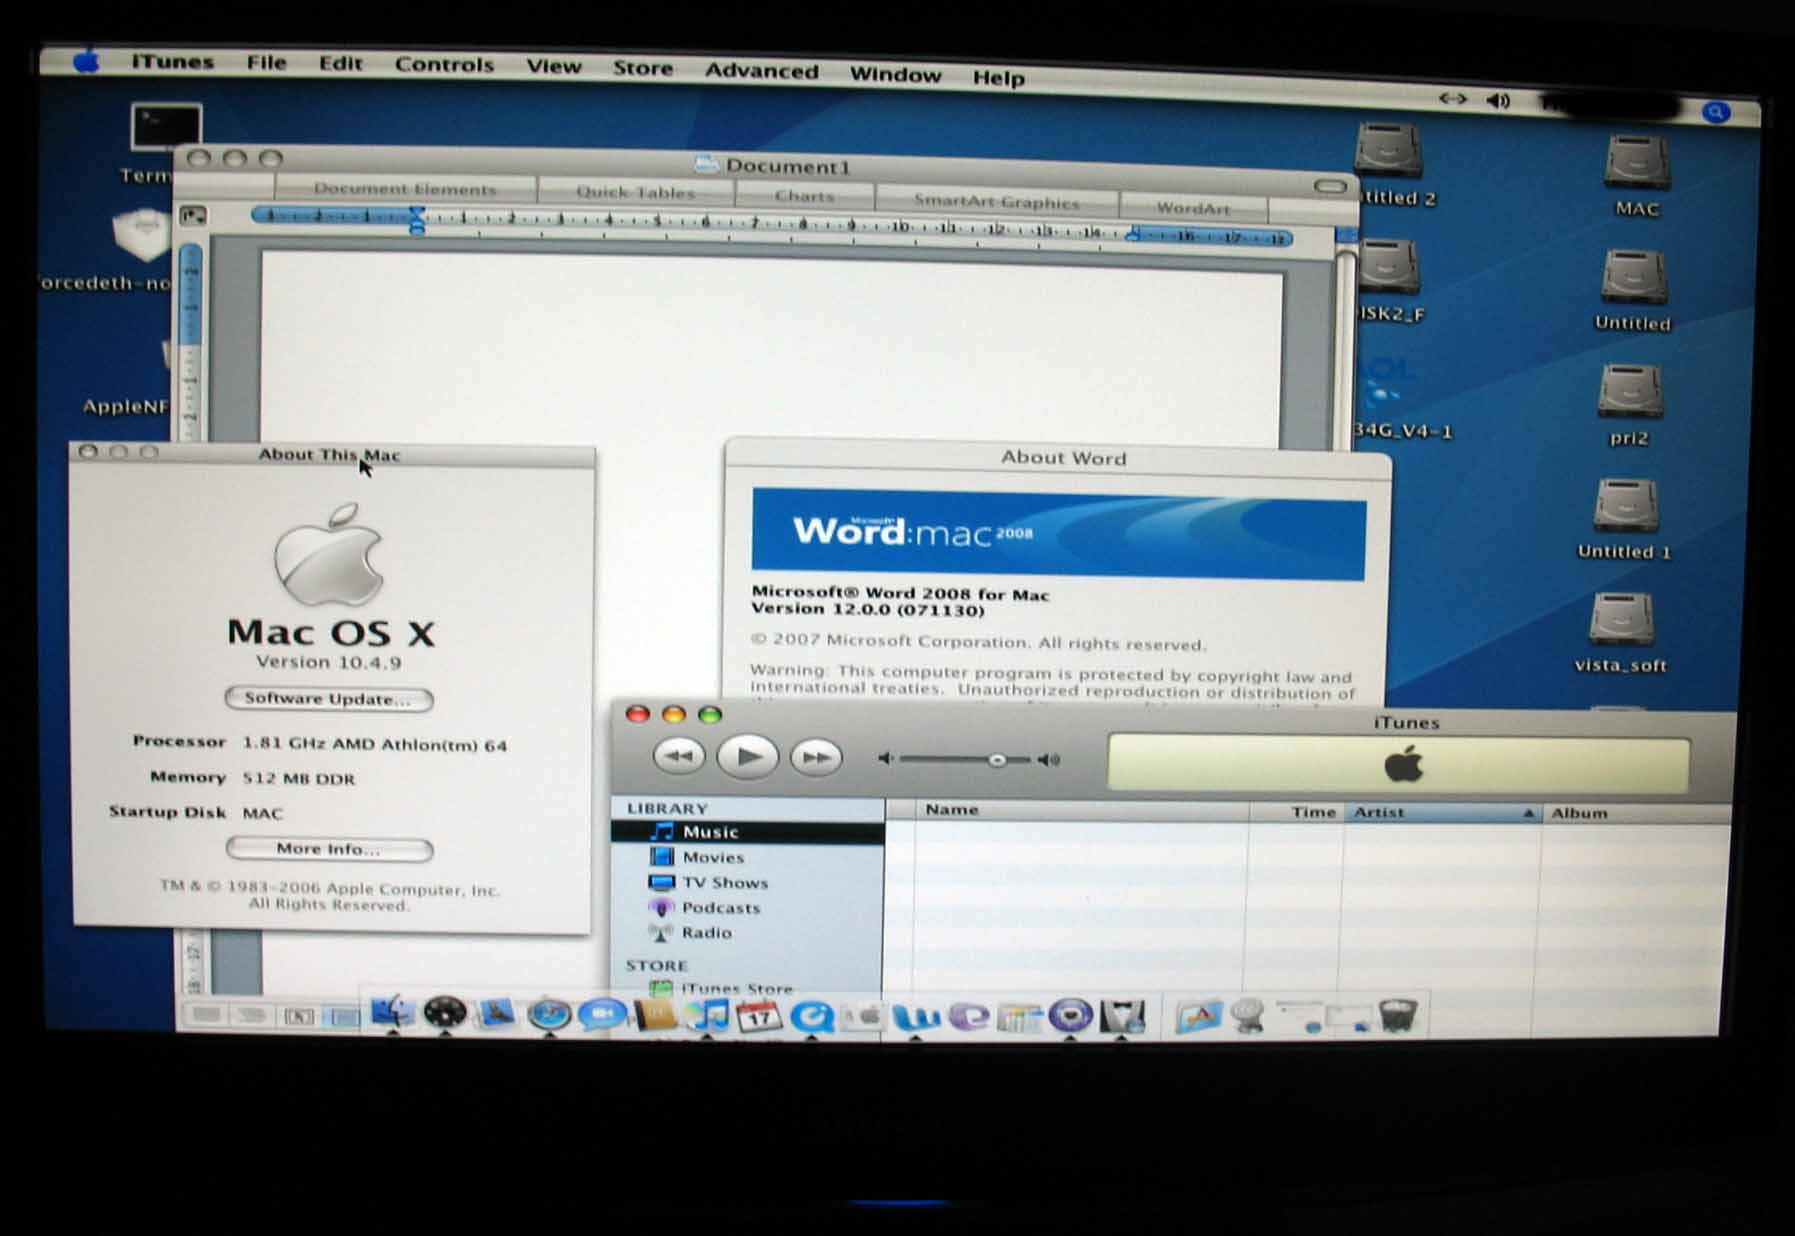
Task: Open iCal calendar icon in the Dock
Action: coord(759,1017)
